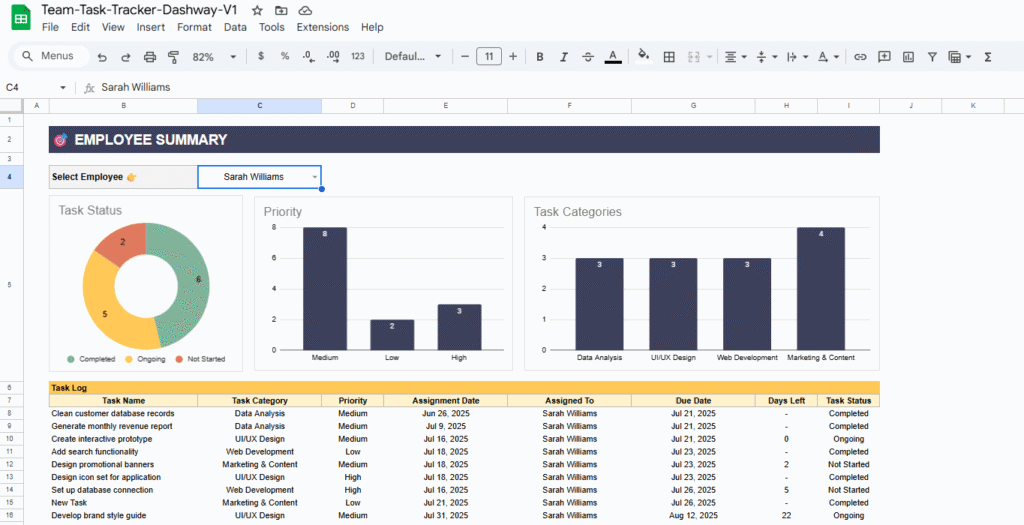Click the font size field
The height and width of the screenshot is (525, 1024).
pyautogui.click(x=489, y=56)
